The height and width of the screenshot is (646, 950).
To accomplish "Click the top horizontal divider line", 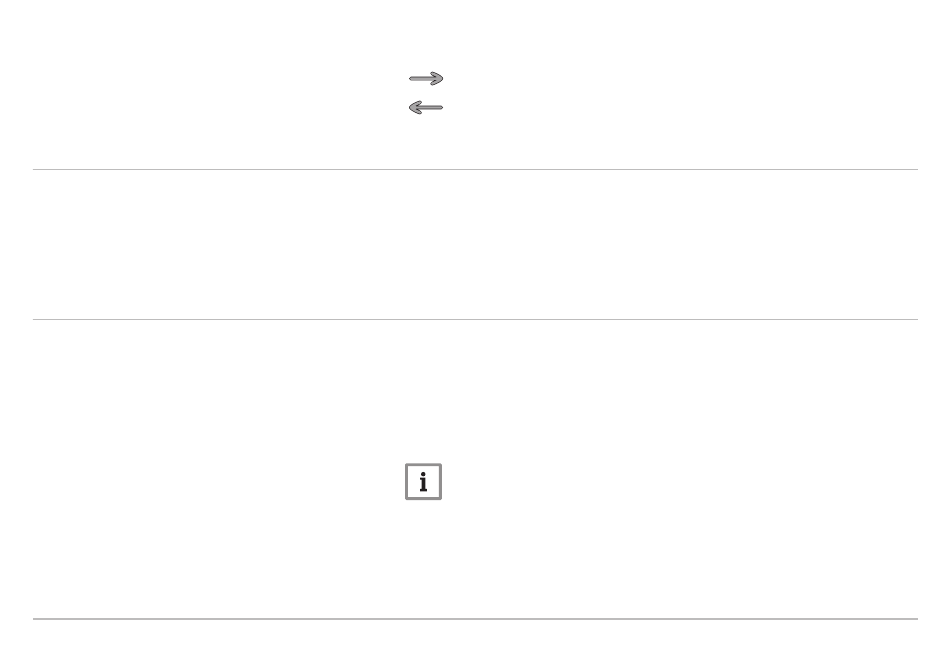I will tap(475, 169).
